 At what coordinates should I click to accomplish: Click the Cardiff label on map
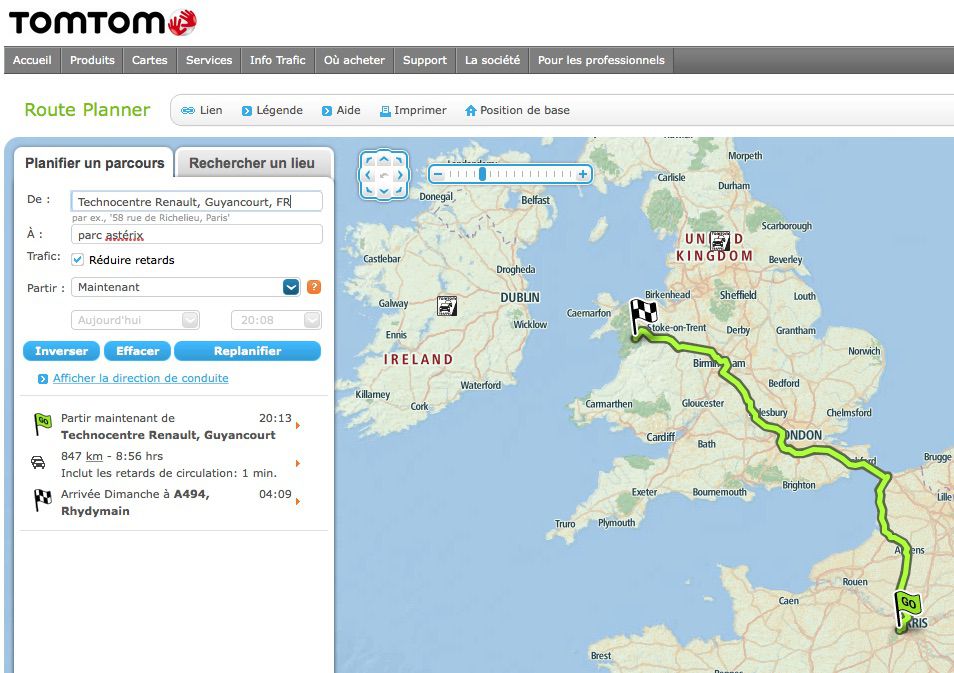click(x=661, y=437)
